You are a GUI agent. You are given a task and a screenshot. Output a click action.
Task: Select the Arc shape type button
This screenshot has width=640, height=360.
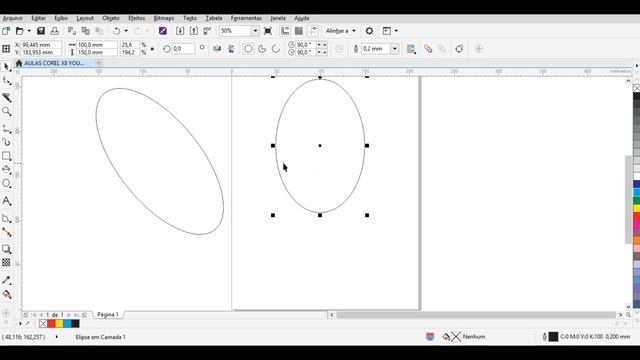[x=276, y=49]
